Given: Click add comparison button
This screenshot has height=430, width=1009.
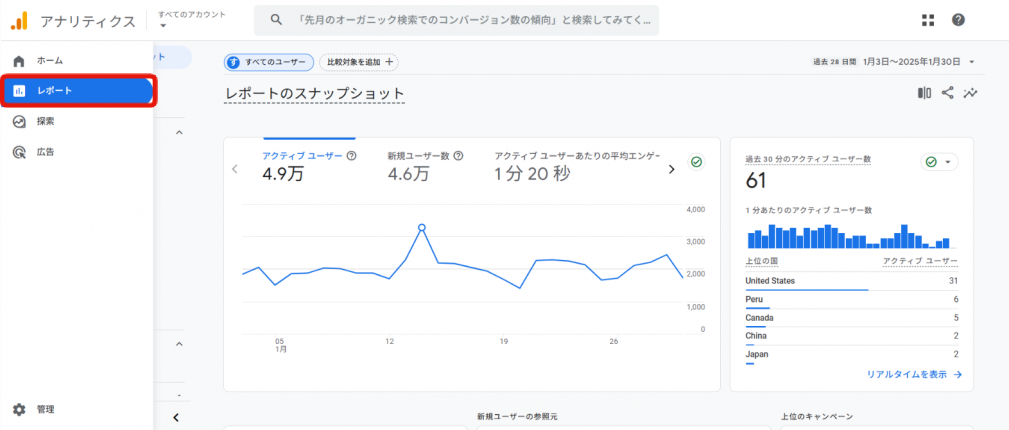Looking at the screenshot, I should 359,62.
